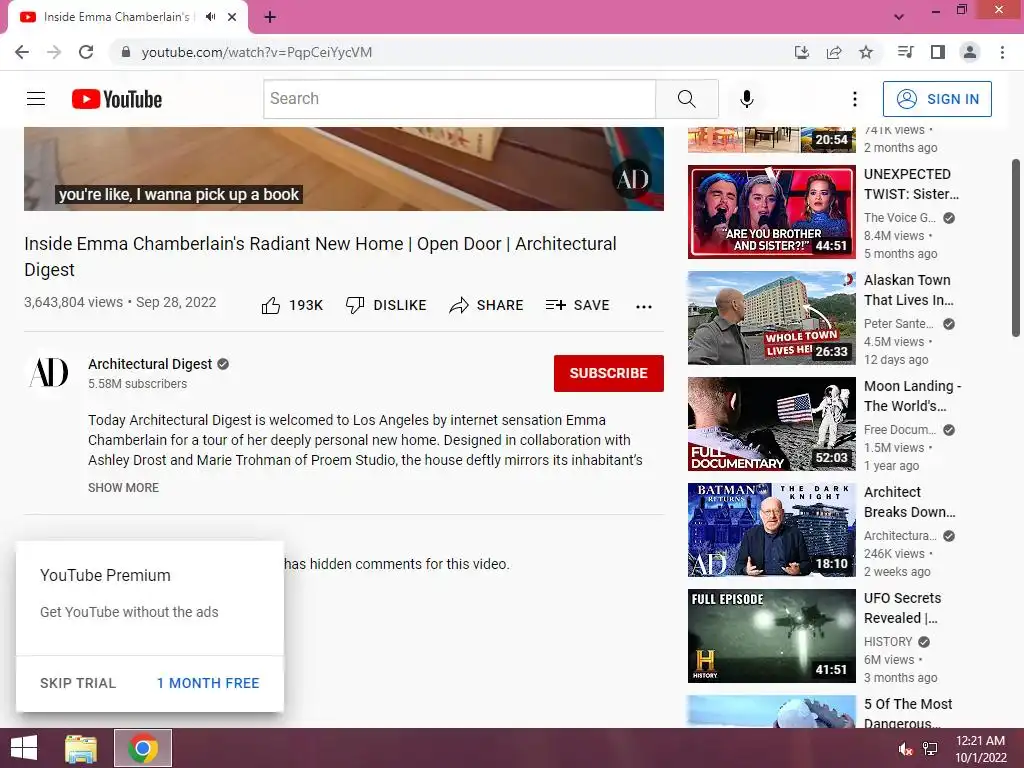
Task: Install app icon in address bar
Action: pos(801,52)
